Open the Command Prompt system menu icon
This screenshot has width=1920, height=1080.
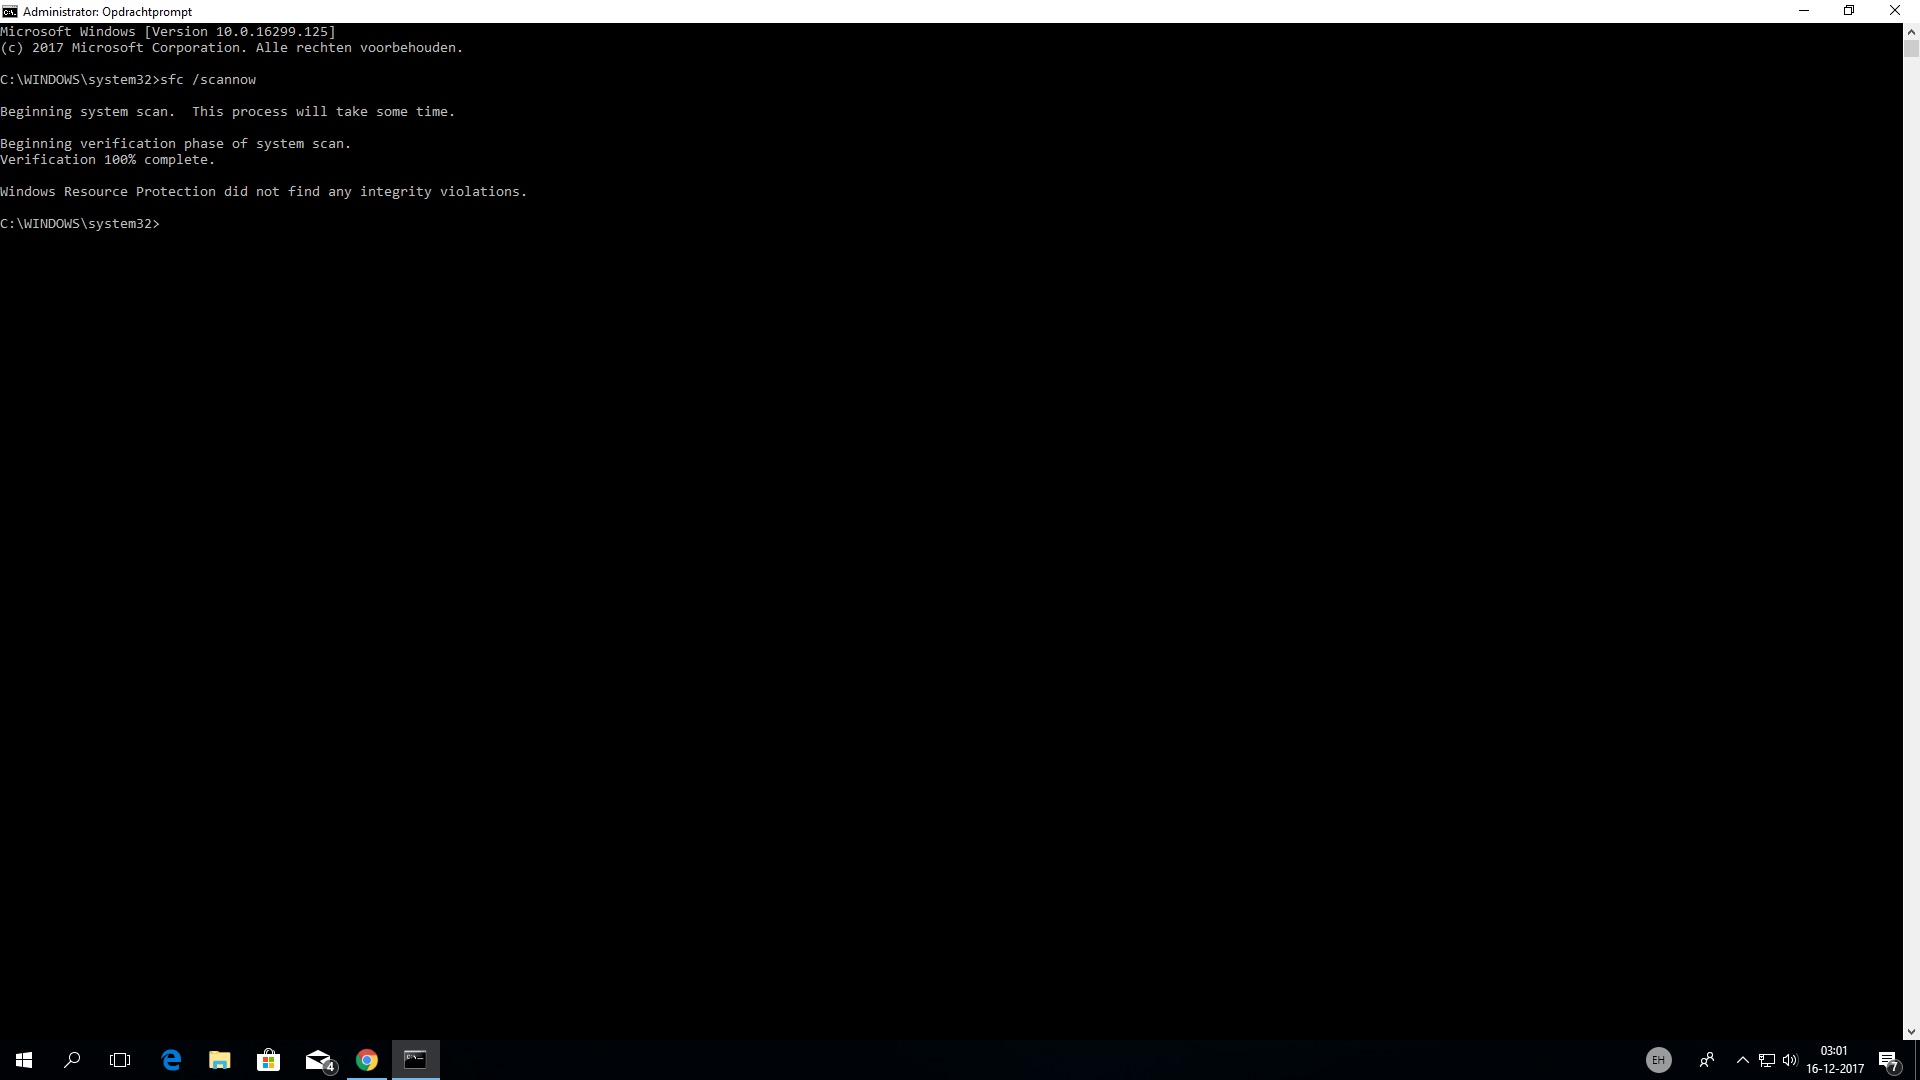(x=9, y=11)
